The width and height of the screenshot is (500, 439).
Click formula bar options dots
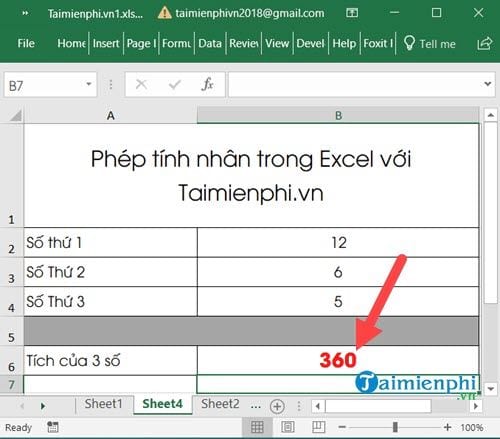pos(111,85)
